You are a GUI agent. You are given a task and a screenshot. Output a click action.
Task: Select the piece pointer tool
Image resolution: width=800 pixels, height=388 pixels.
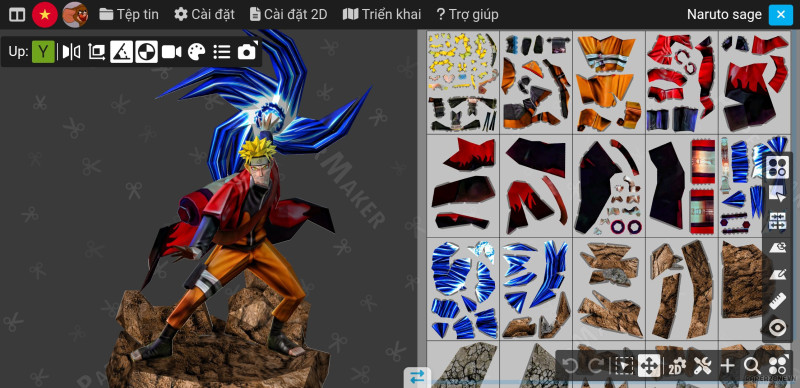[778, 194]
